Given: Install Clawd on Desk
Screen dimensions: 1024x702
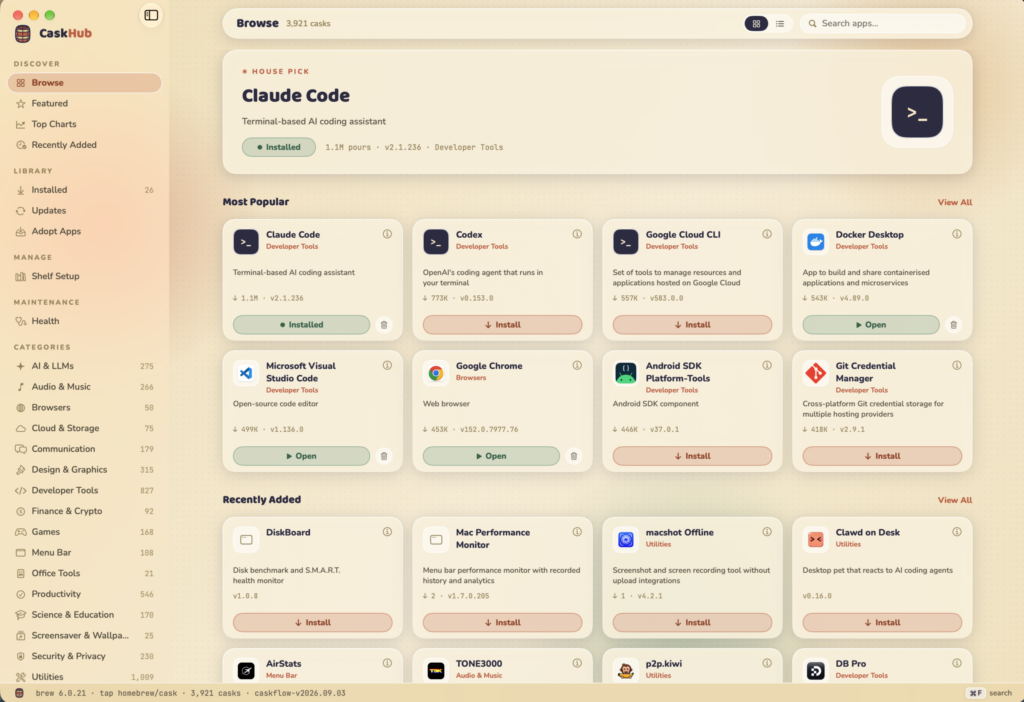Looking at the screenshot, I should (882, 622).
